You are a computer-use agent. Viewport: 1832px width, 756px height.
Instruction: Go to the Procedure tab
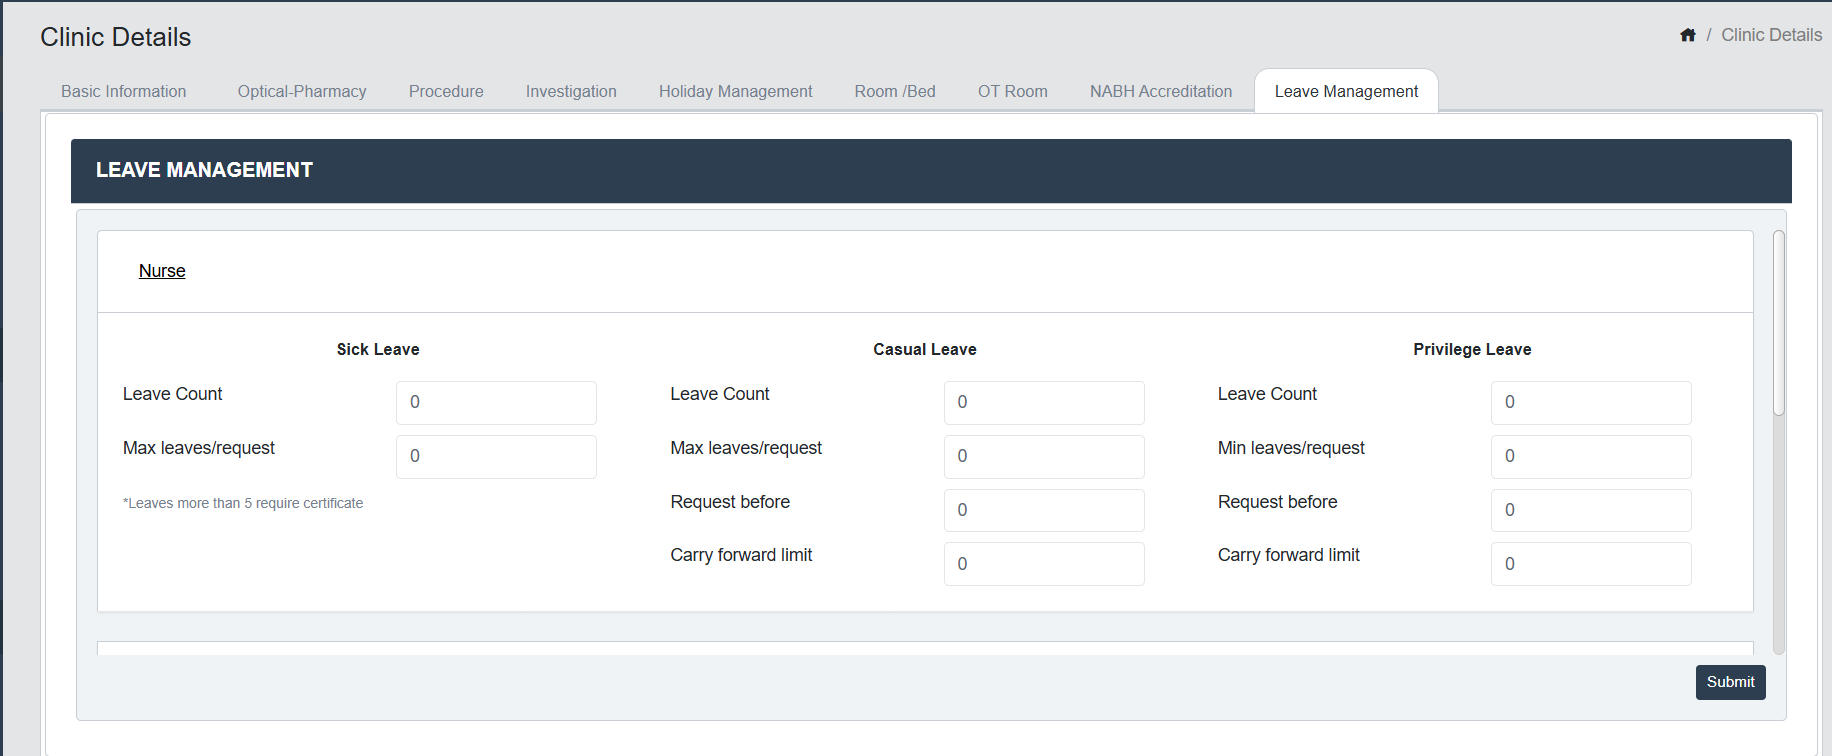446,91
